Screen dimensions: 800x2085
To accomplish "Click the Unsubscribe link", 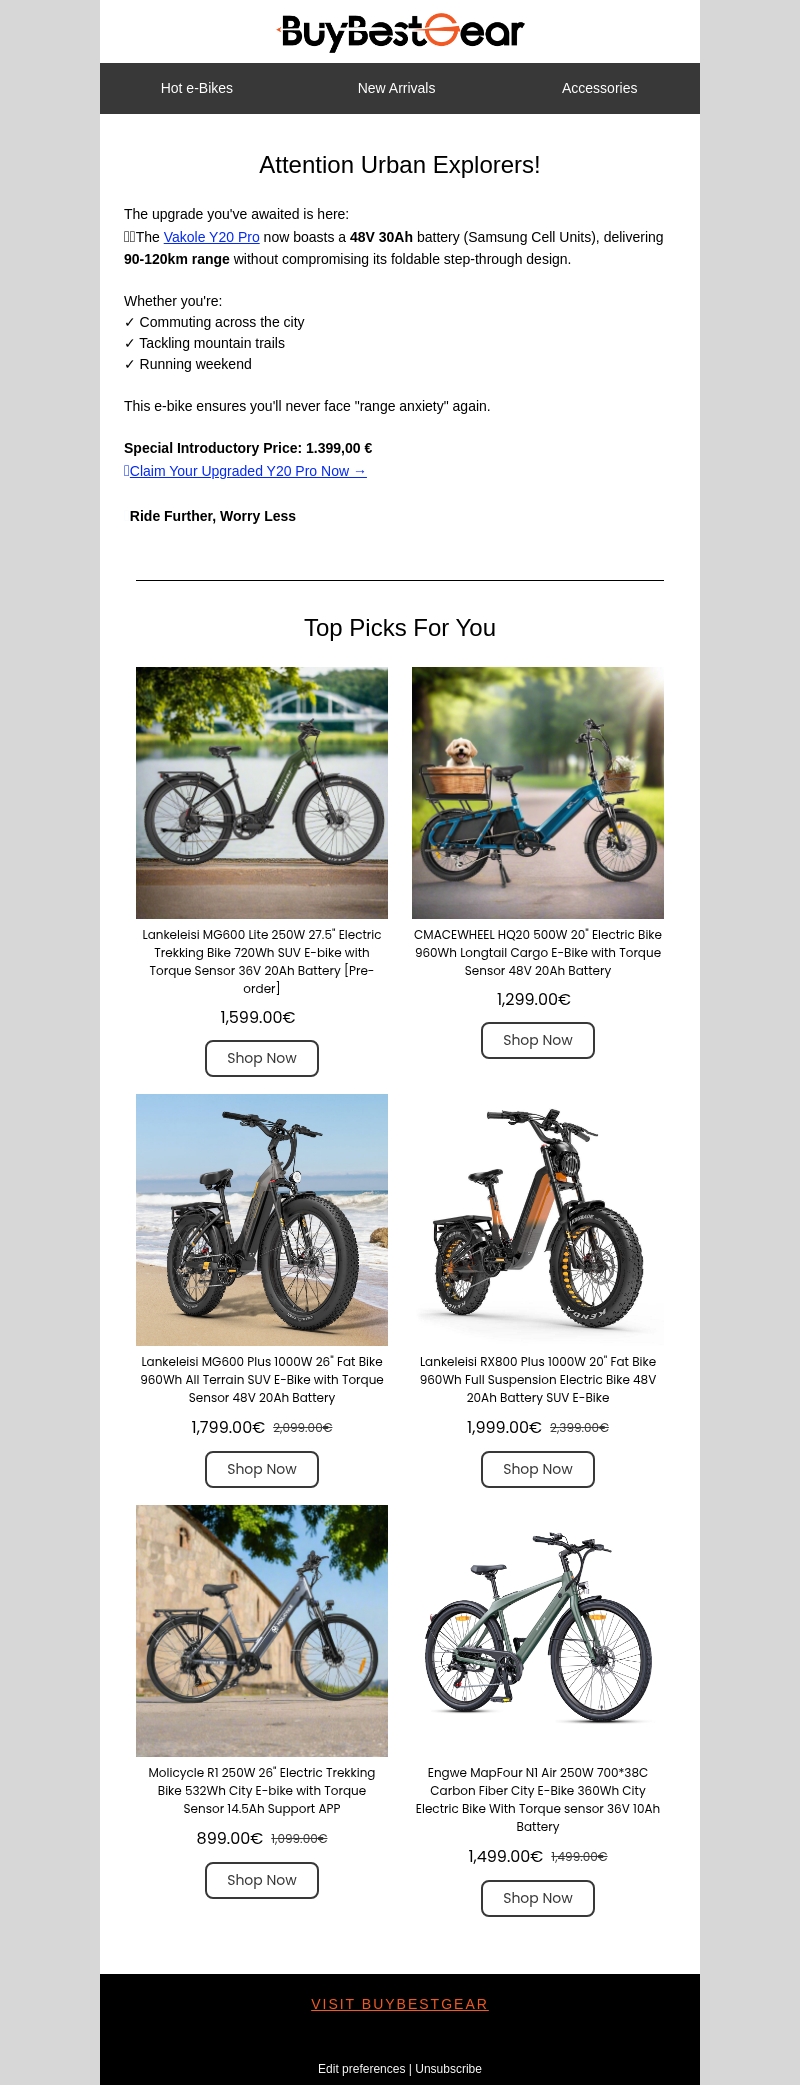I will 449,2069.
